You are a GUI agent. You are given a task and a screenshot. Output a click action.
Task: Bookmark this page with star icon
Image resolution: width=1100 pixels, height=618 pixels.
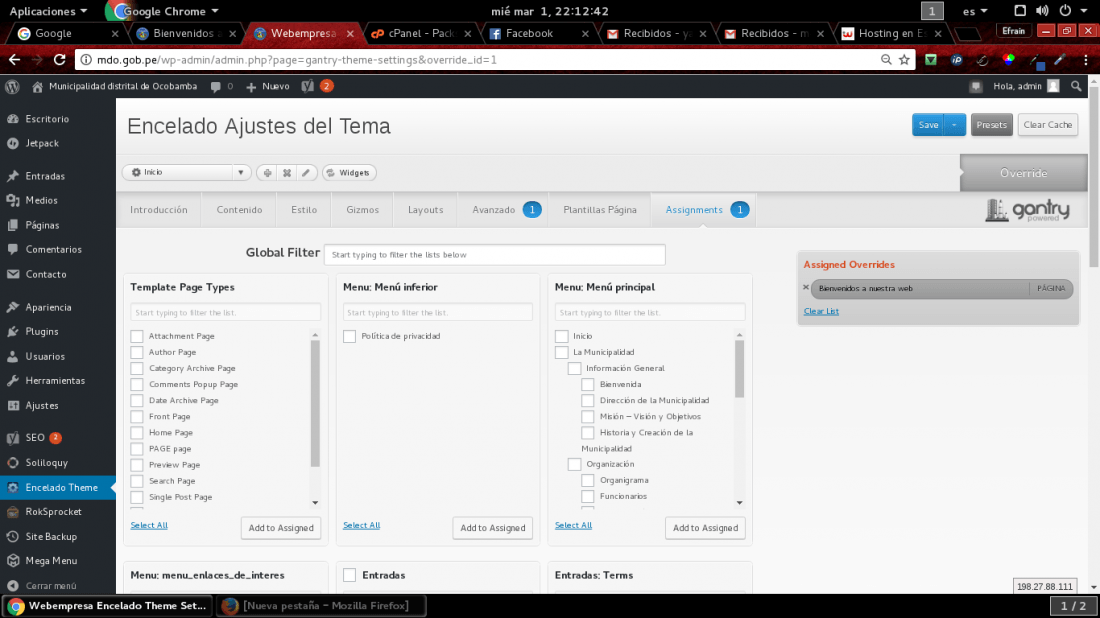pos(904,60)
